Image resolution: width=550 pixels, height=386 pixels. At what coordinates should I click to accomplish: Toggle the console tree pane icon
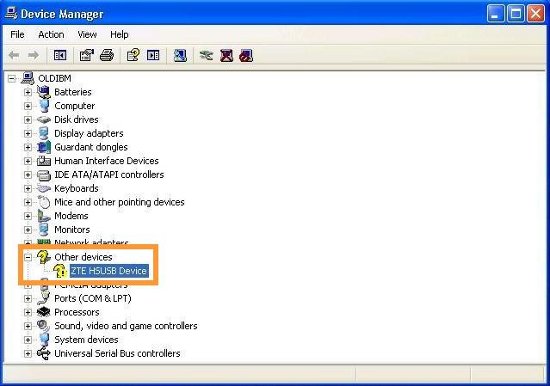point(60,55)
